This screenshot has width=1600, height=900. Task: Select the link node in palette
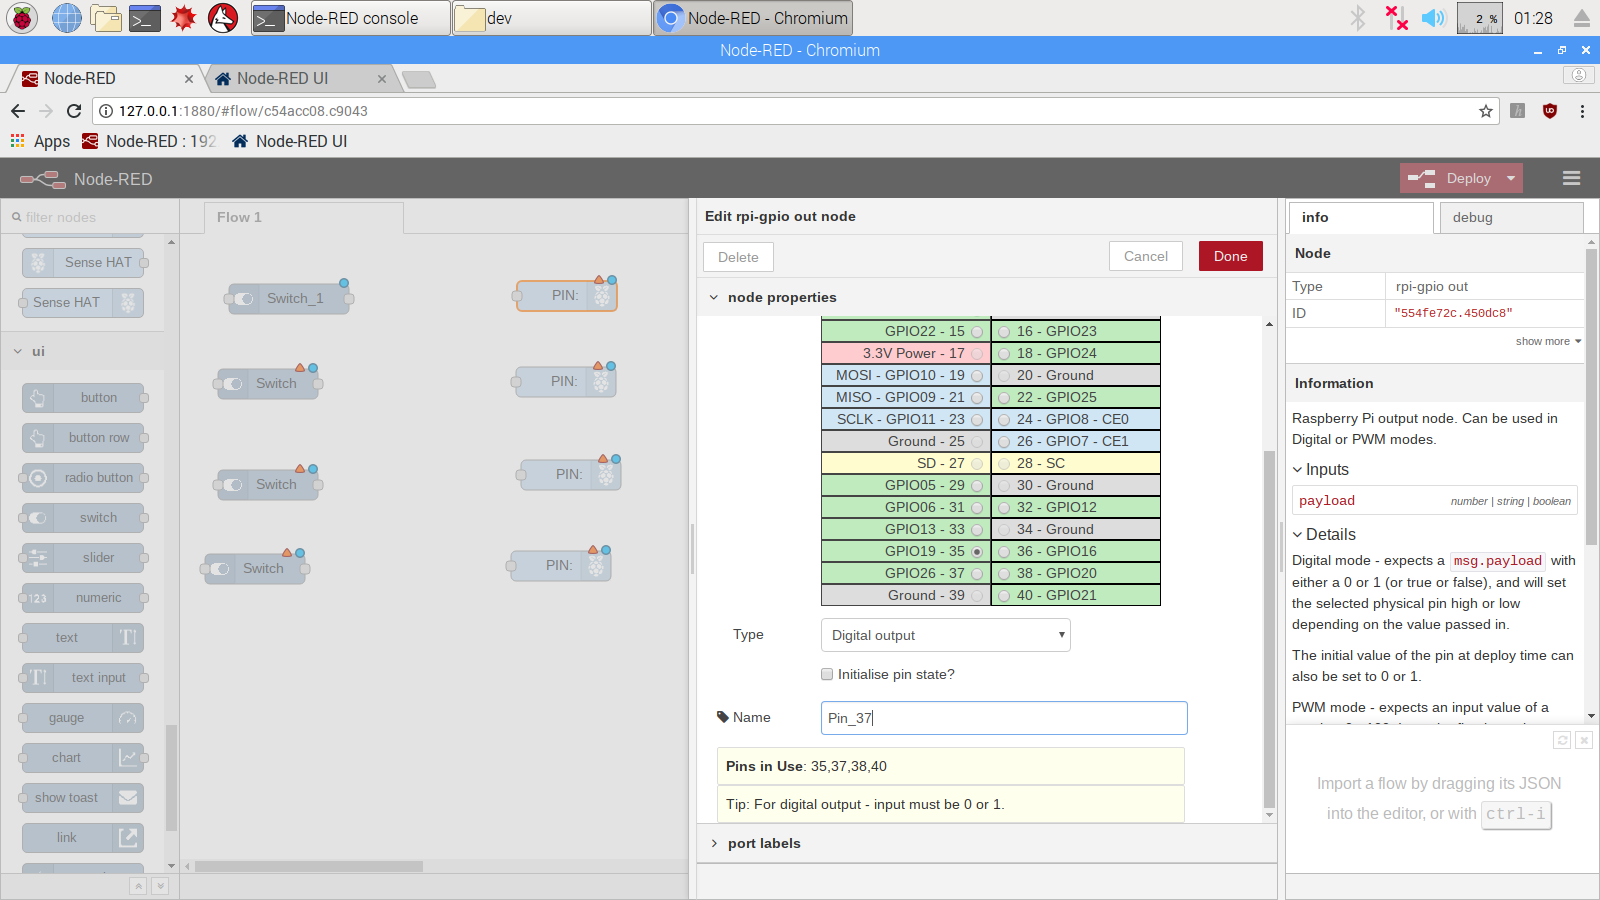83,838
